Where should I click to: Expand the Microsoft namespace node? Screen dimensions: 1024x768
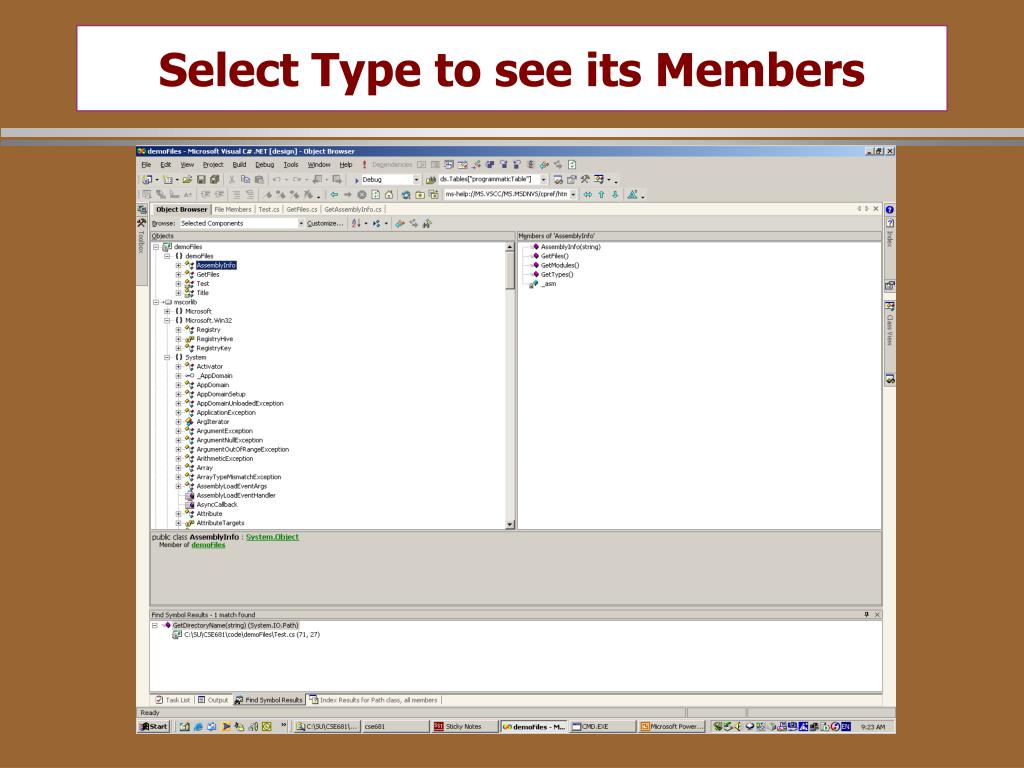pos(167,312)
